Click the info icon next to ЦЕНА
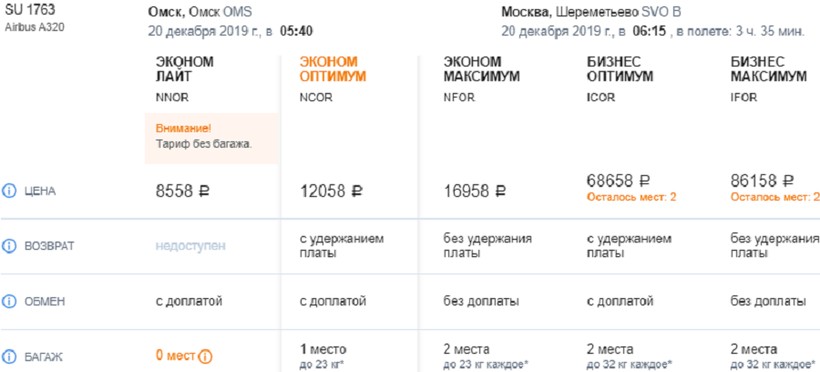The image size is (820, 372). point(9,191)
